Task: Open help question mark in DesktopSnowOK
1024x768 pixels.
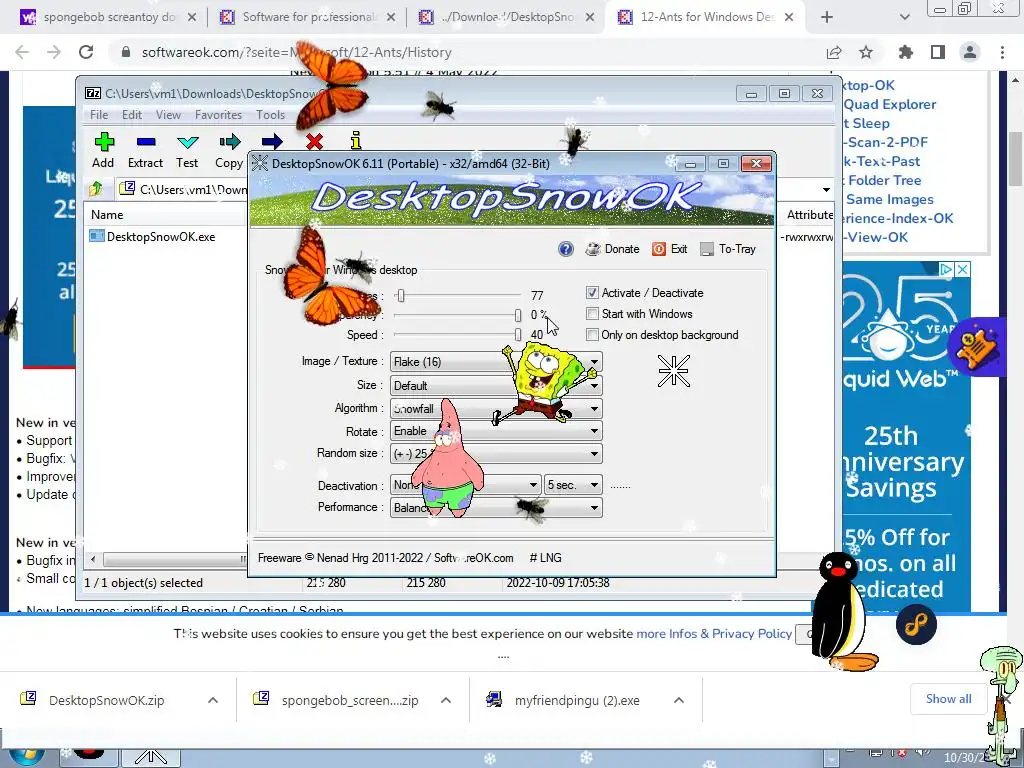Action: [566, 249]
